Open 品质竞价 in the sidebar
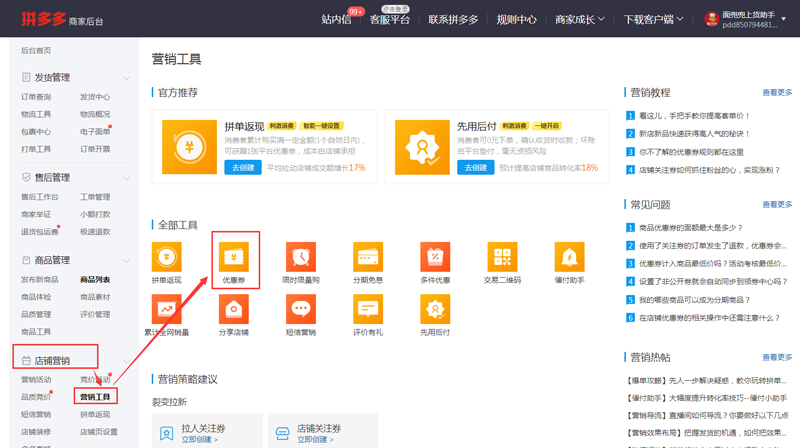Screen dimensions: 800x448 click(x=36, y=397)
